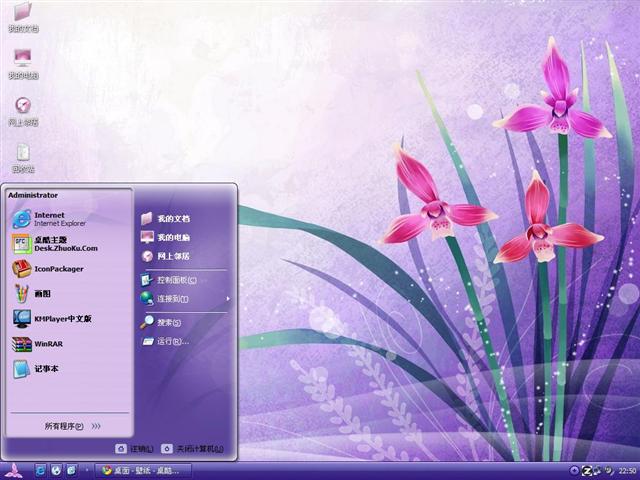The image size is (640, 480).
Task: Click the tray icon left of the clock
Action: [x=609, y=471]
